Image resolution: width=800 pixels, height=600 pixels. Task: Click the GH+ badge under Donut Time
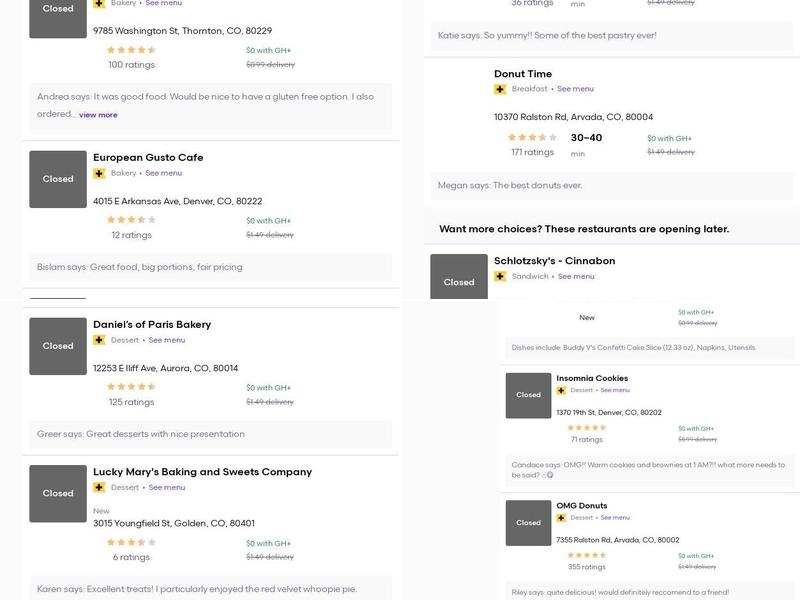point(500,89)
